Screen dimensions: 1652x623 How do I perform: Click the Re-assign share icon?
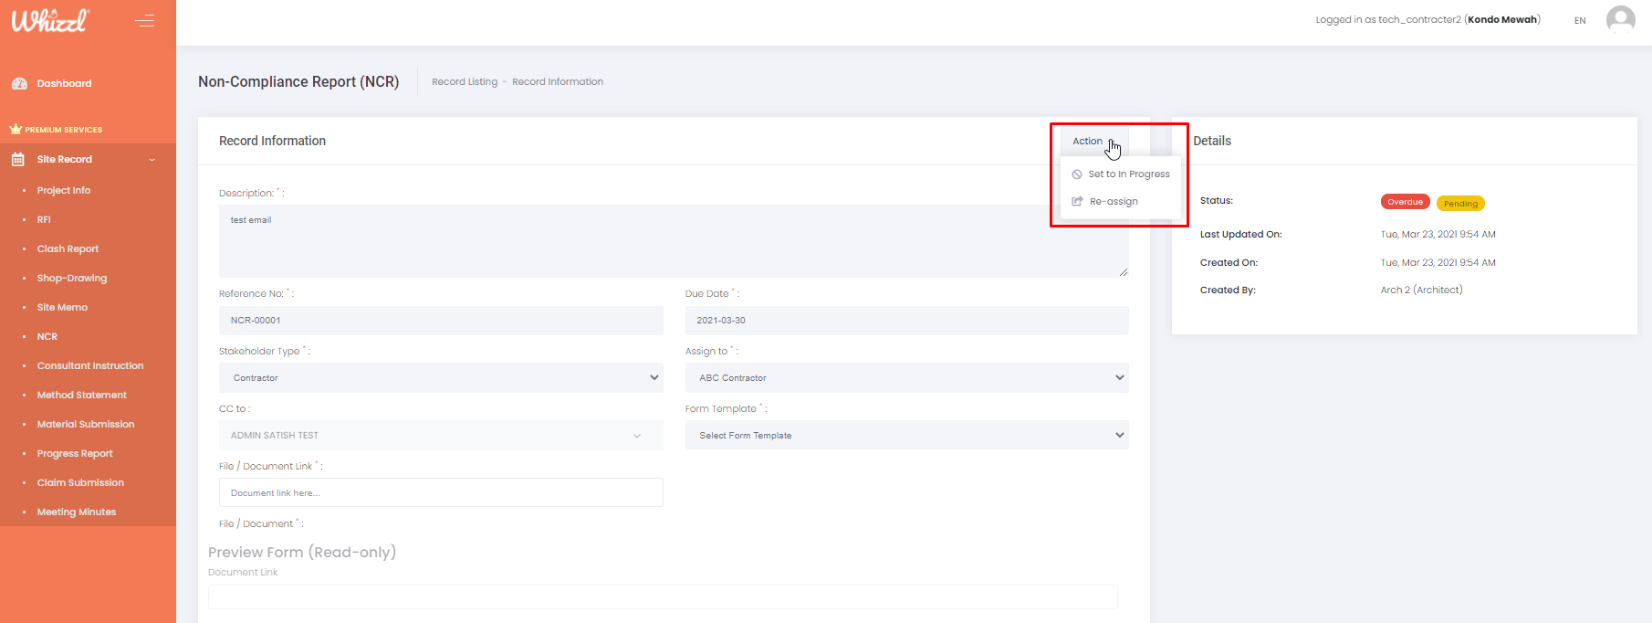click(1077, 202)
